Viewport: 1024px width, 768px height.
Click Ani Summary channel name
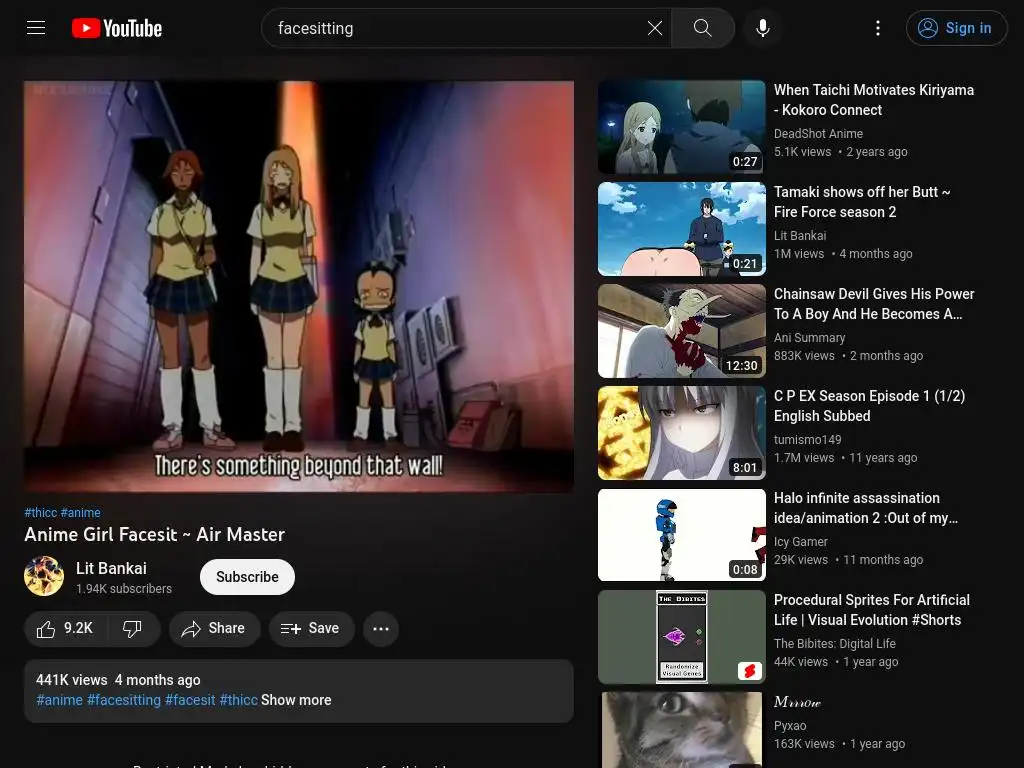(809, 338)
